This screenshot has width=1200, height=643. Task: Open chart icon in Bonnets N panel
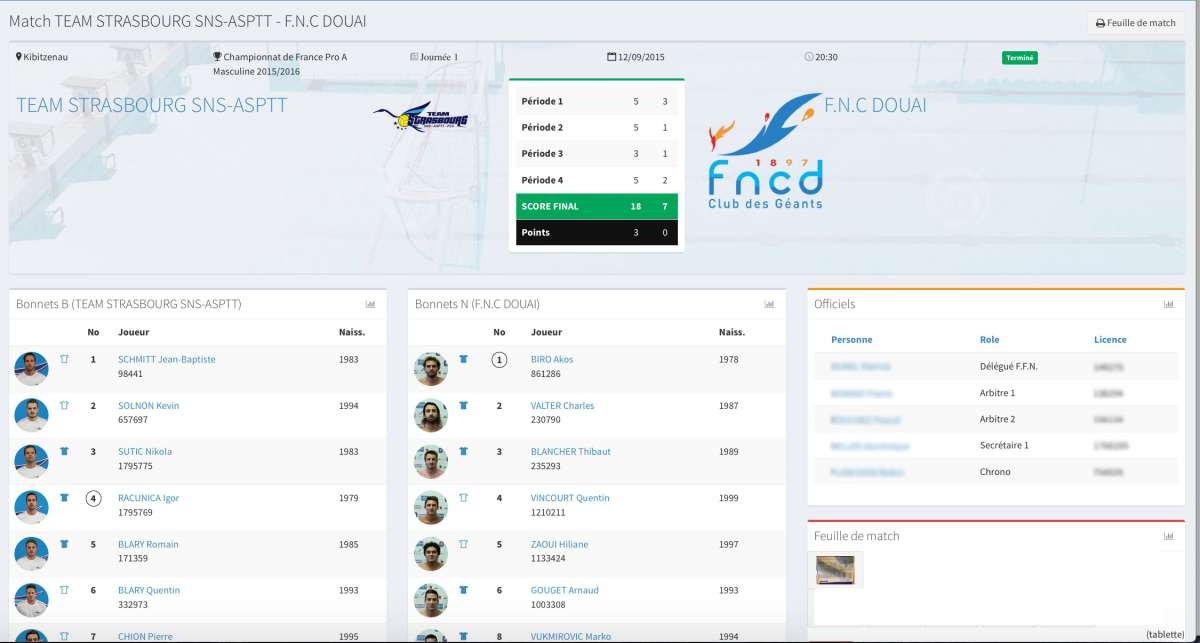point(769,304)
